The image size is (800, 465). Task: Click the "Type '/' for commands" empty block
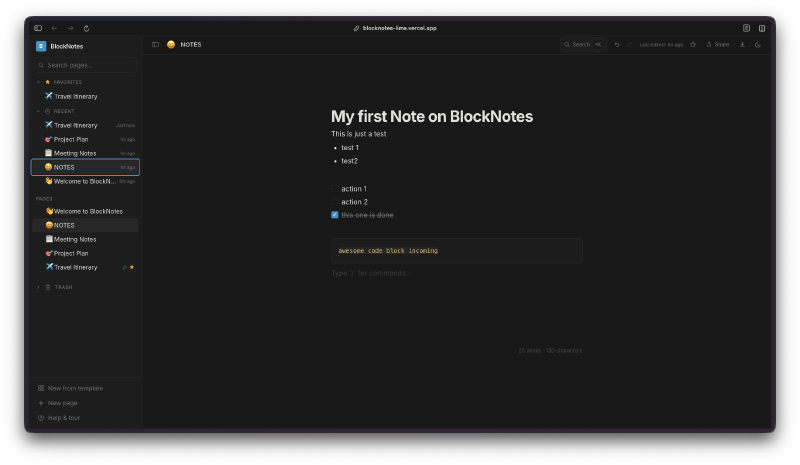tap(371, 273)
